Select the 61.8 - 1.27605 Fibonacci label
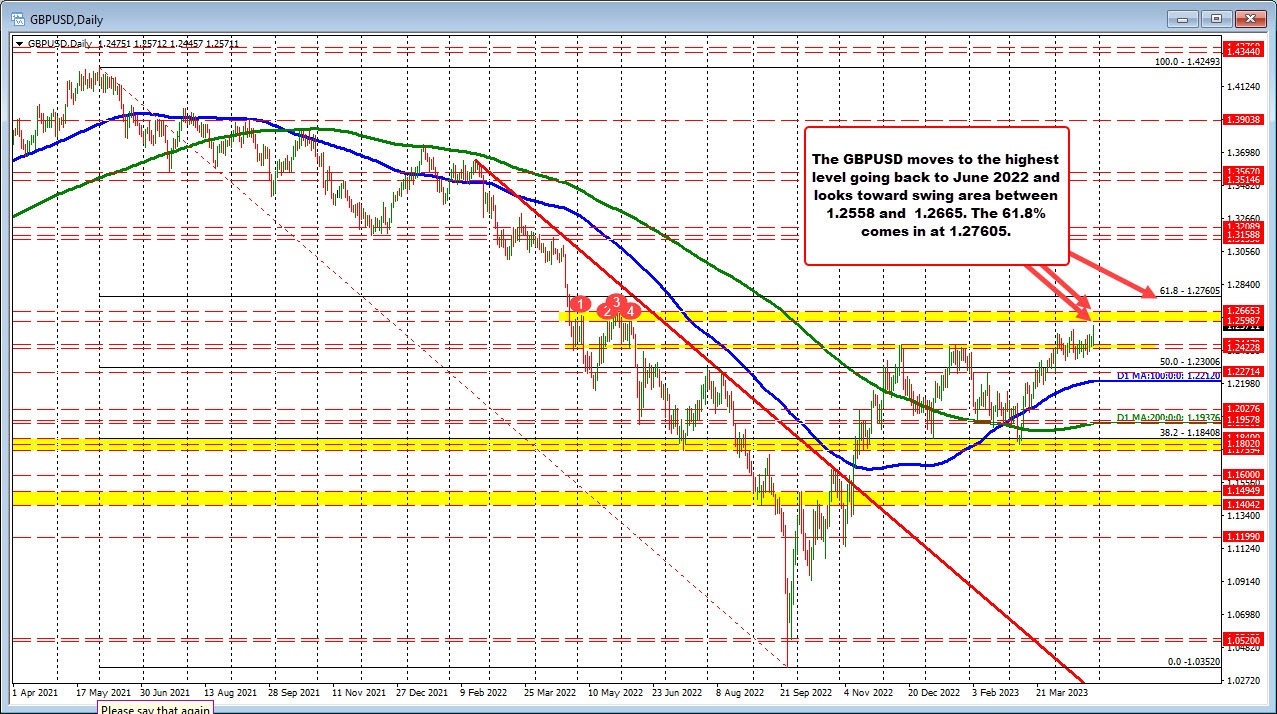This screenshot has width=1277, height=714. point(1190,290)
